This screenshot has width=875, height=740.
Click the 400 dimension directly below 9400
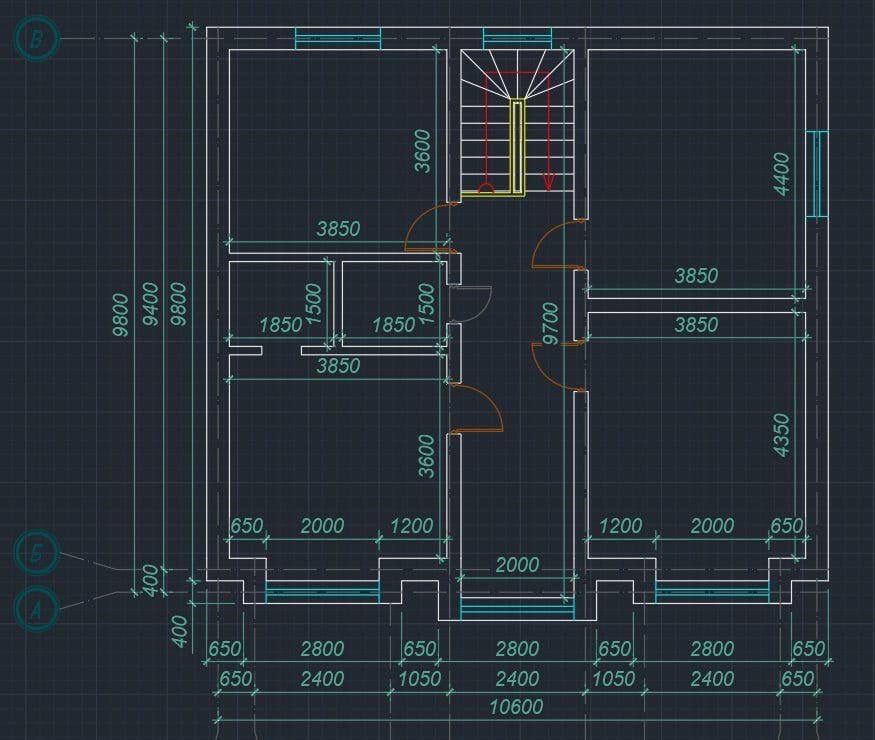click(x=150, y=580)
